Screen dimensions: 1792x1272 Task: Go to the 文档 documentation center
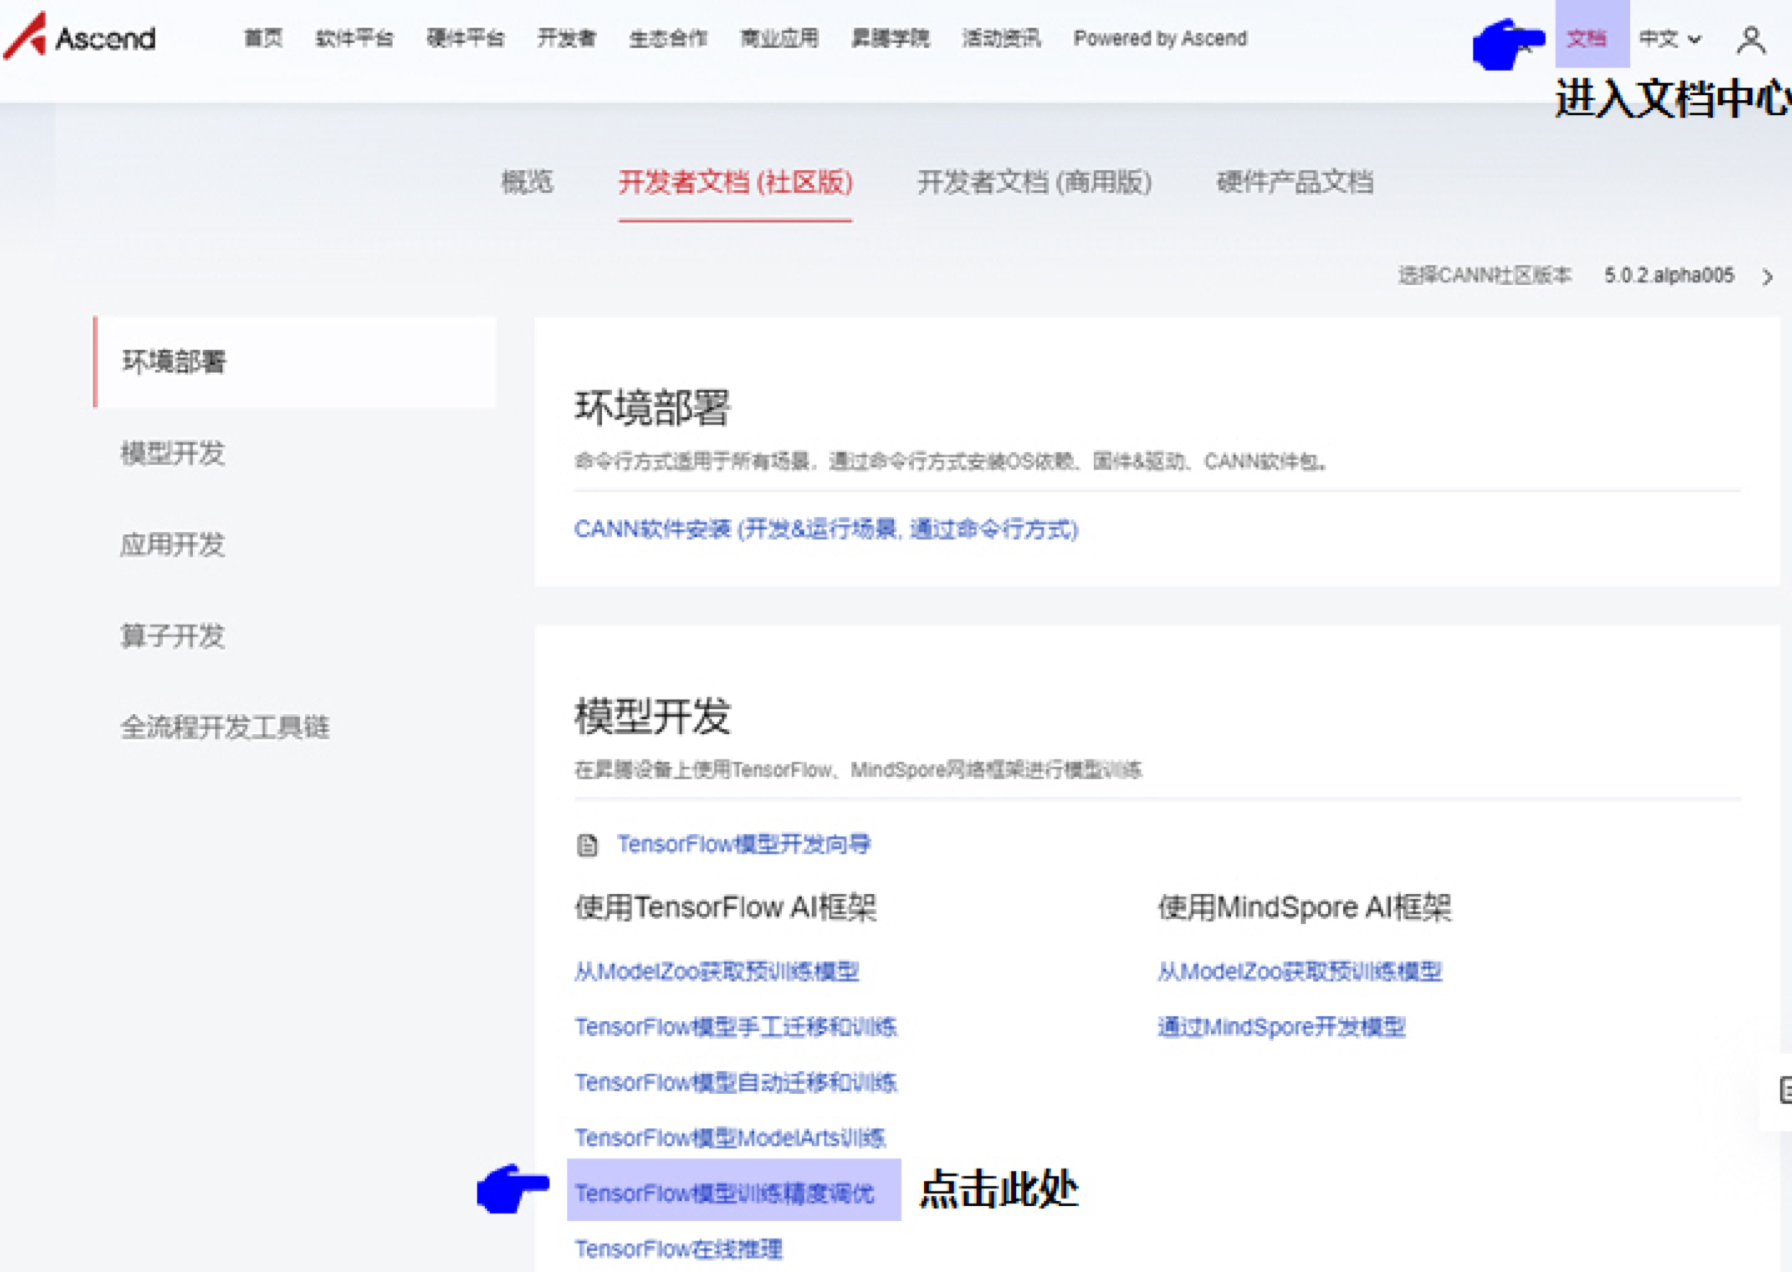(1586, 39)
